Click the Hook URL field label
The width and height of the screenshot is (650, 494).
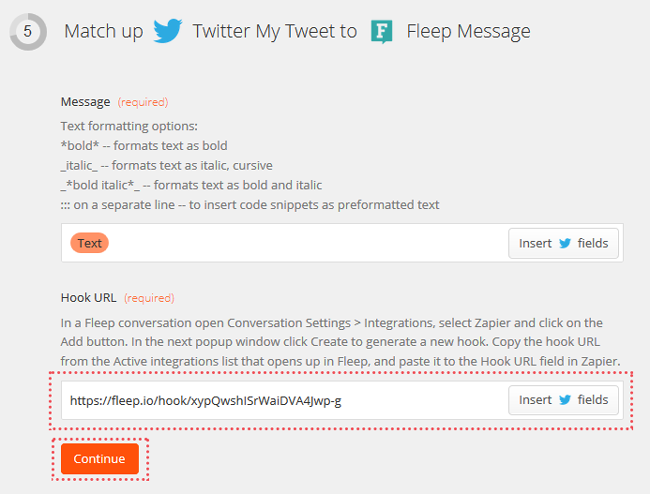click(x=88, y=298)
